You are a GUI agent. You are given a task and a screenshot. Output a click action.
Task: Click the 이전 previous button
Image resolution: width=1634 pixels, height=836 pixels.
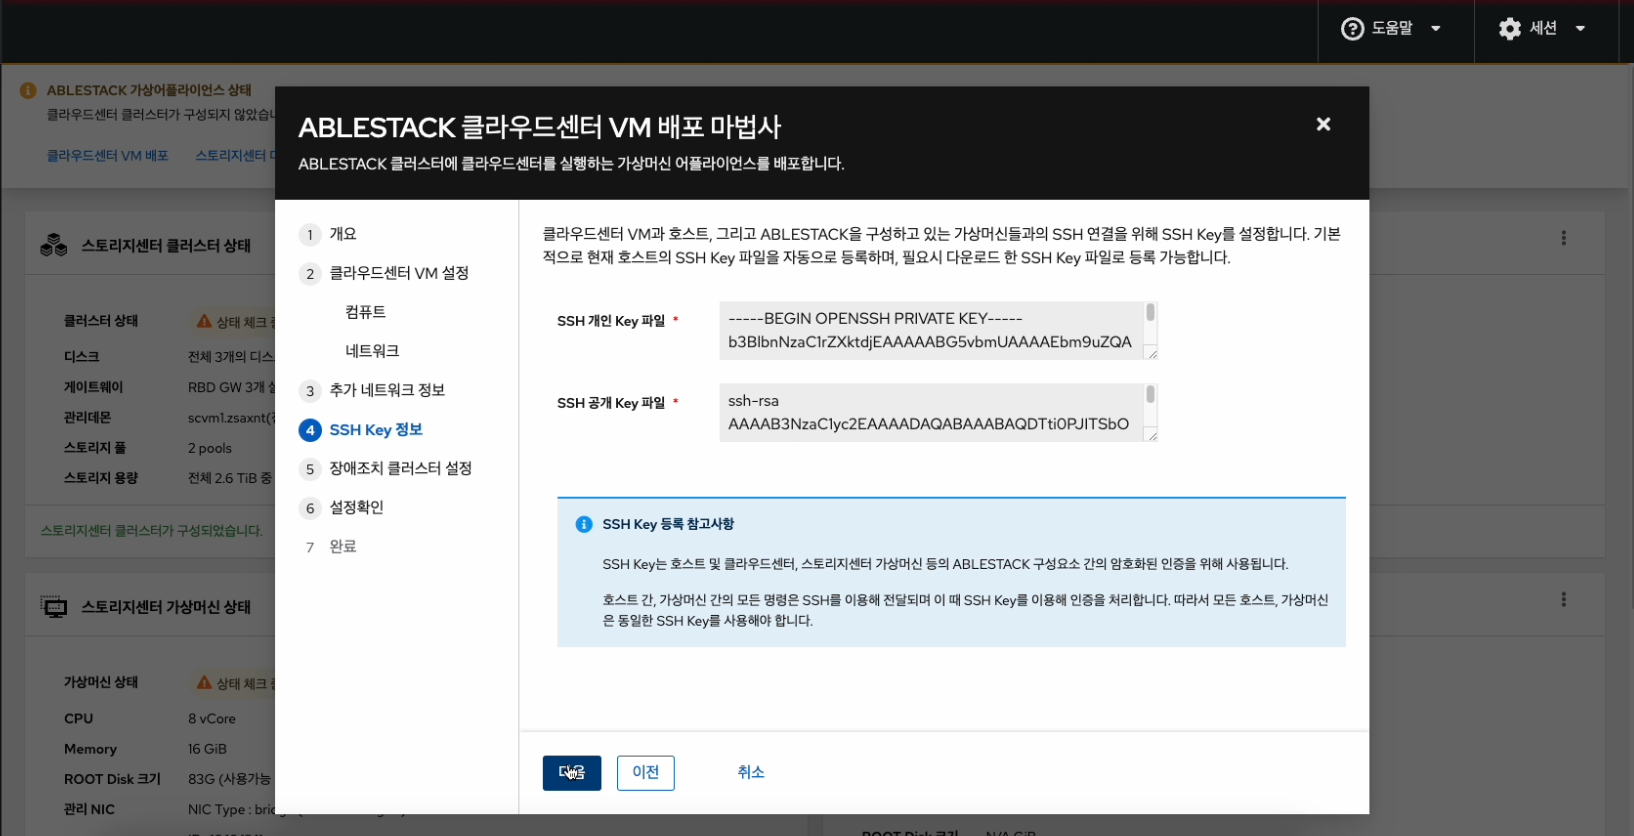coord(646,773)
